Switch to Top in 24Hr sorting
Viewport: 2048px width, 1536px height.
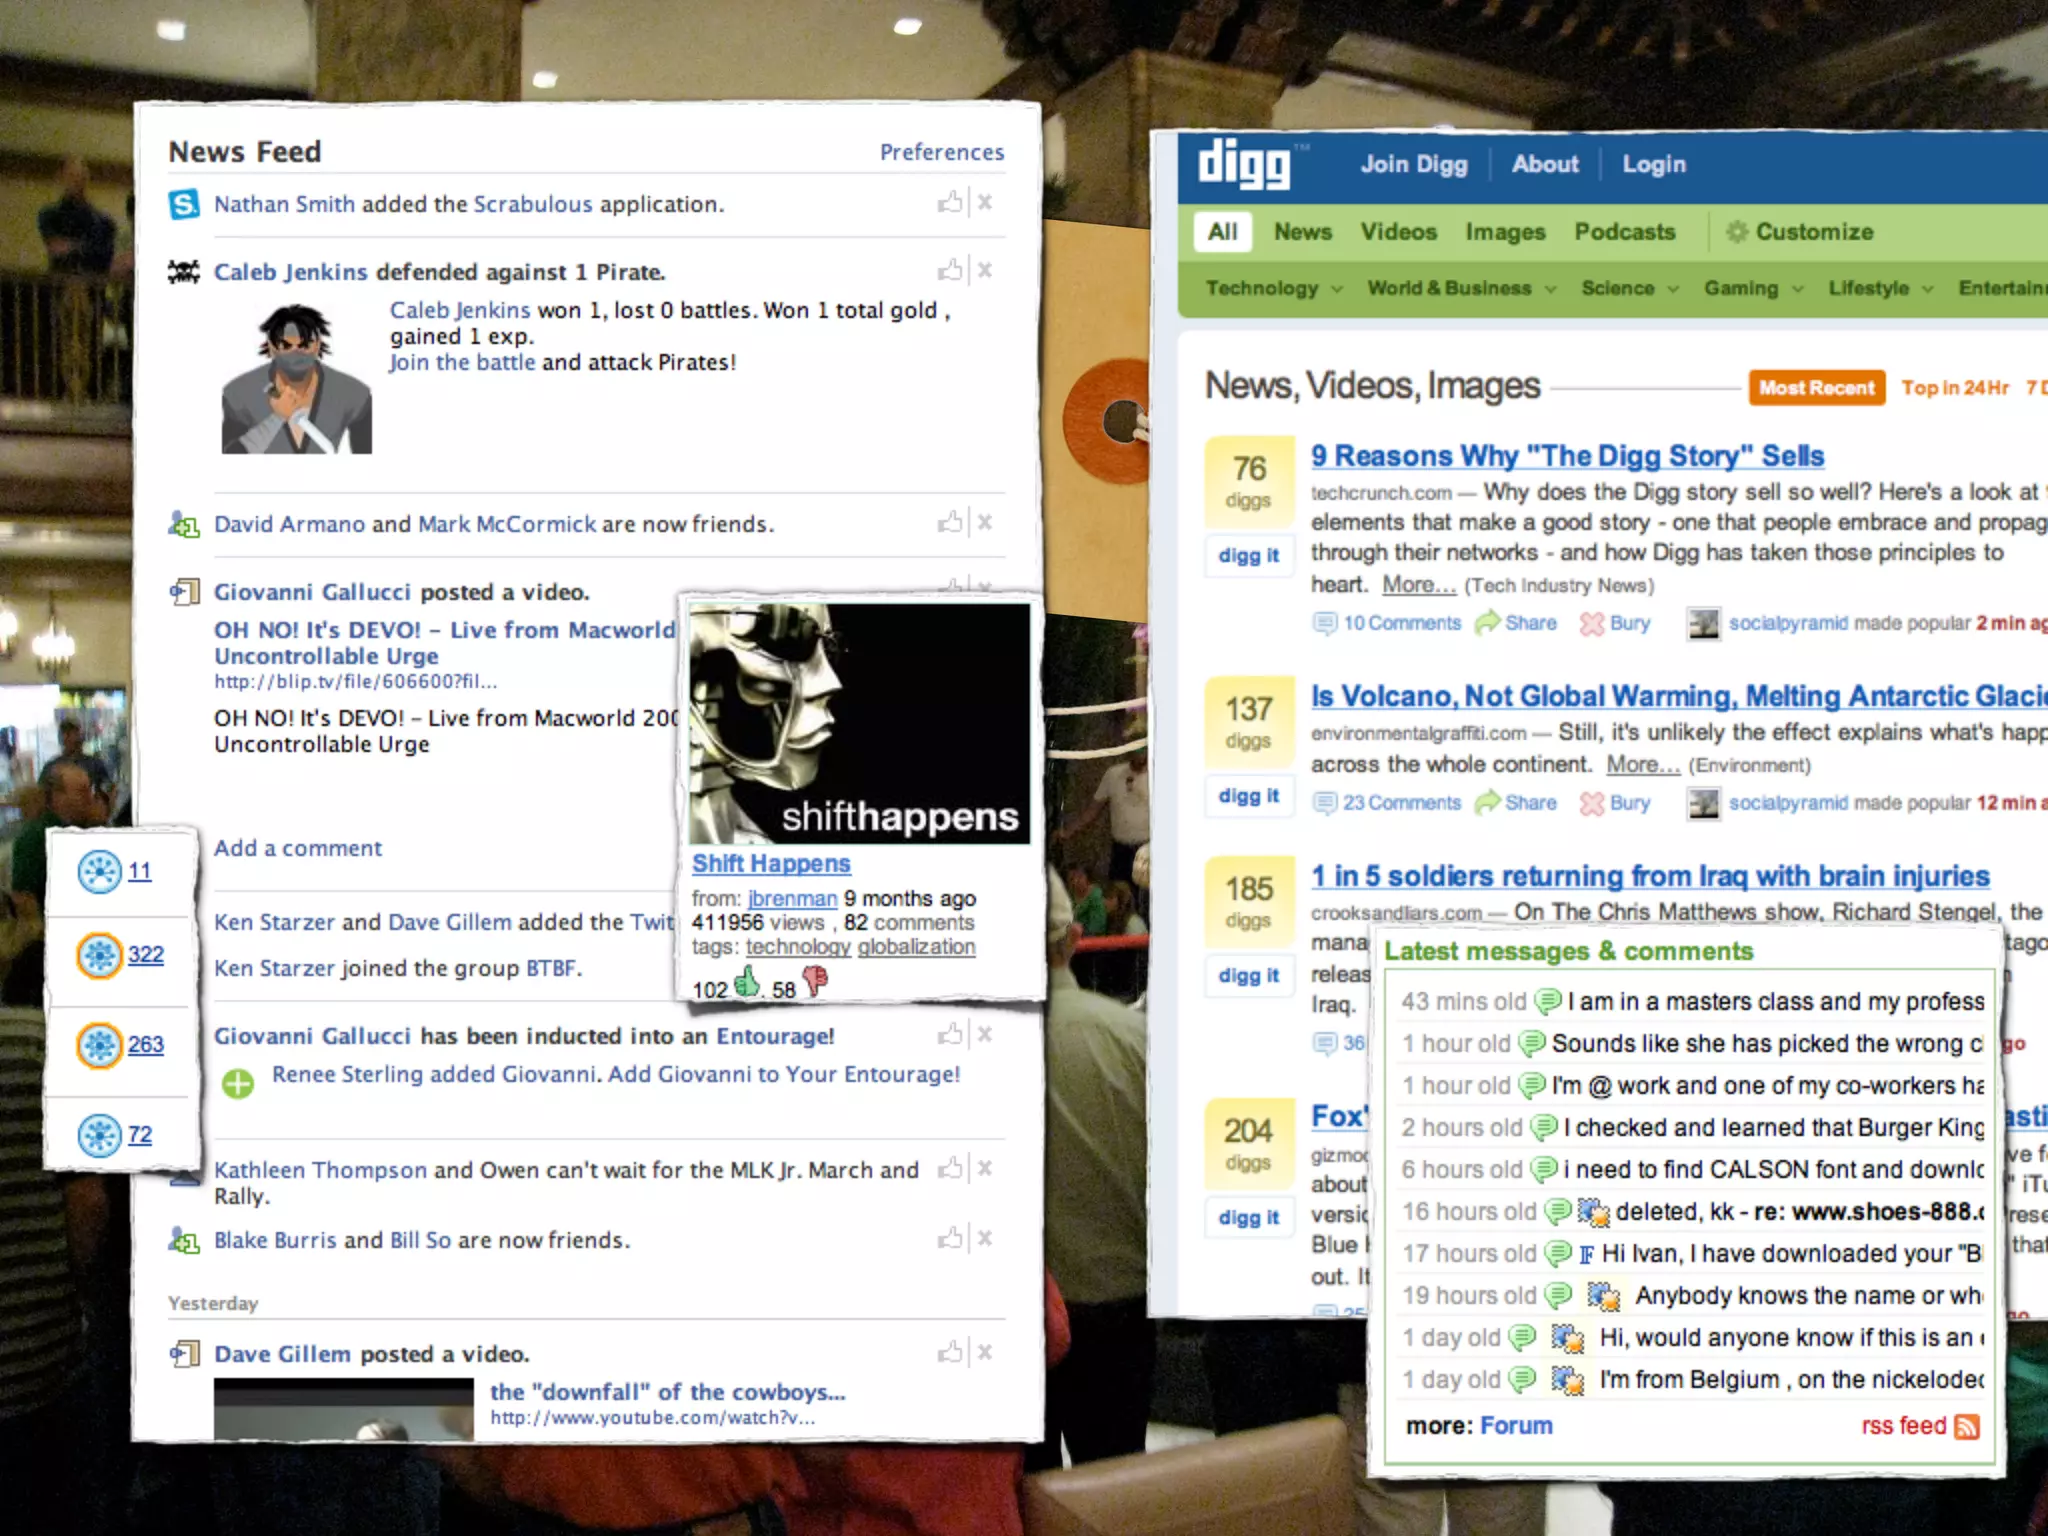(x=1954, y=388)
